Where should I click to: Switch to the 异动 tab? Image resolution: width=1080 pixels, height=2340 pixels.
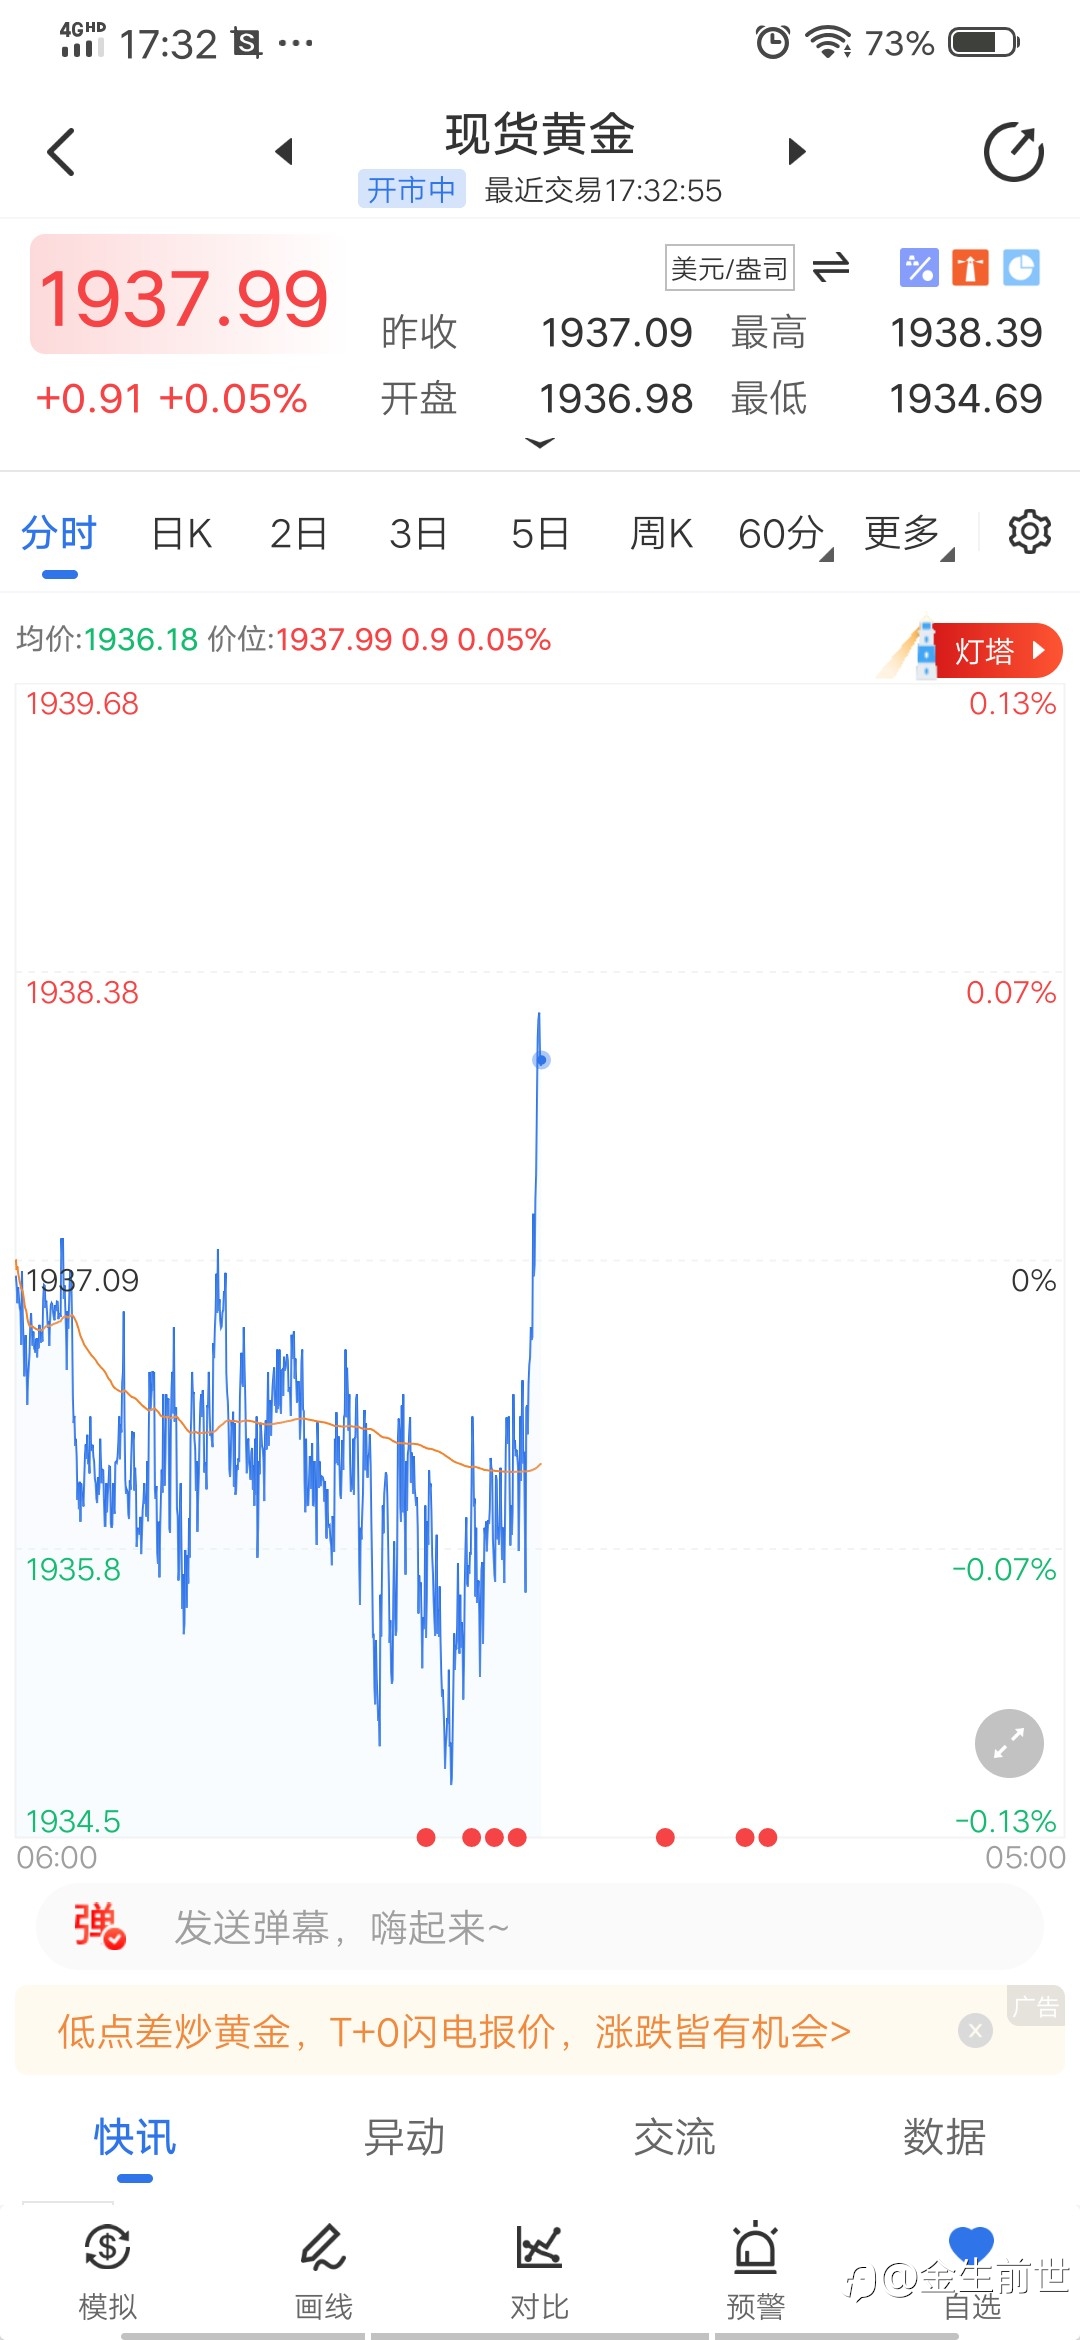(x=404, y=2137)
